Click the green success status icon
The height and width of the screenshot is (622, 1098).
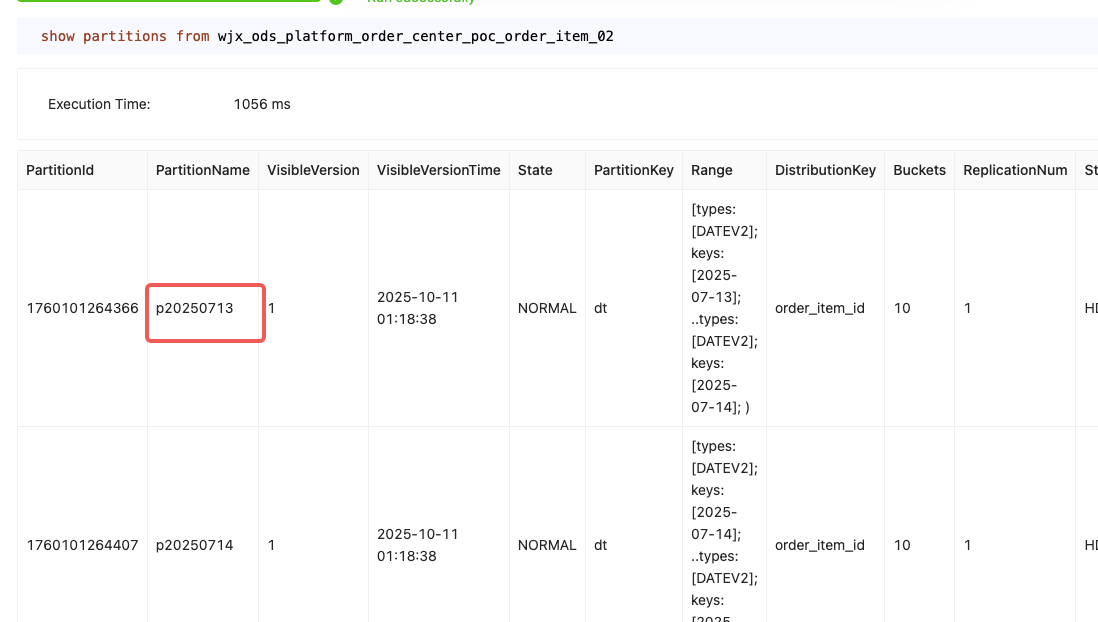tap(336, 1)
